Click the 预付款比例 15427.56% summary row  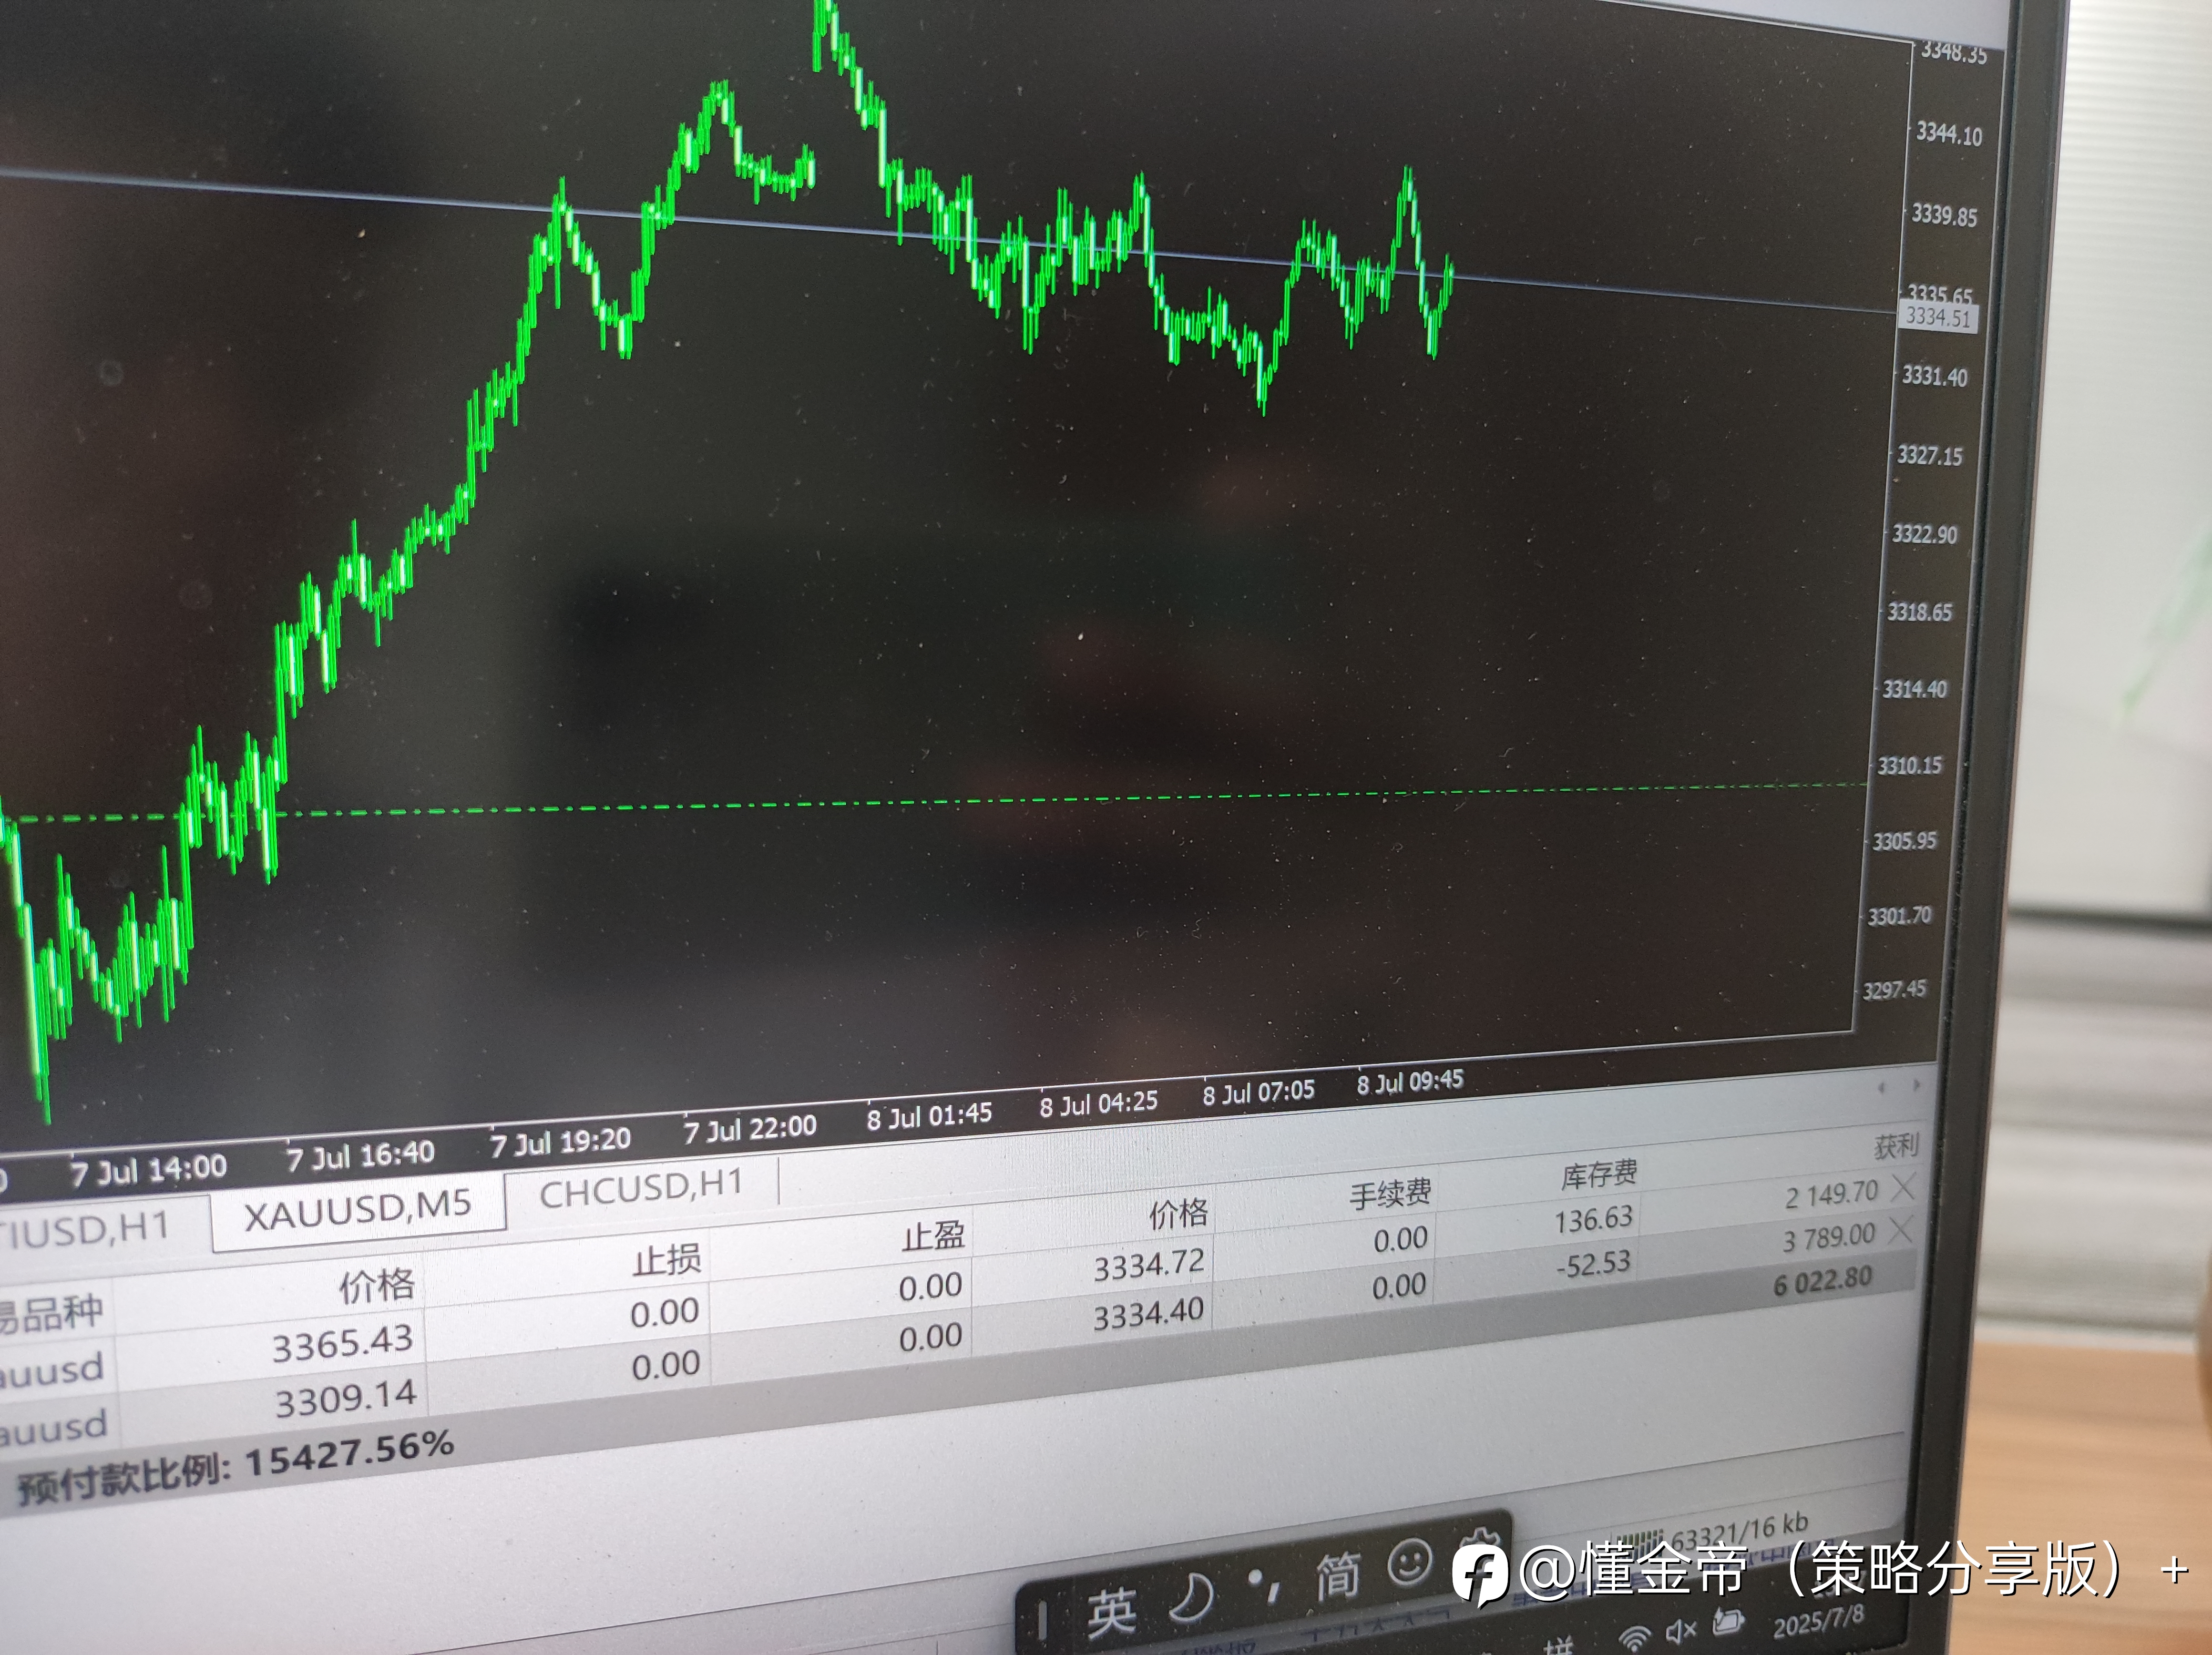(x=236, y=1467)
